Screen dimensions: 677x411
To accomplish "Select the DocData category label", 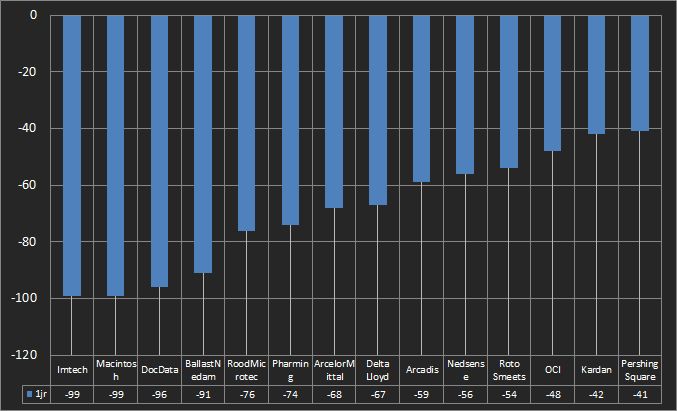I will click(160, 370).
